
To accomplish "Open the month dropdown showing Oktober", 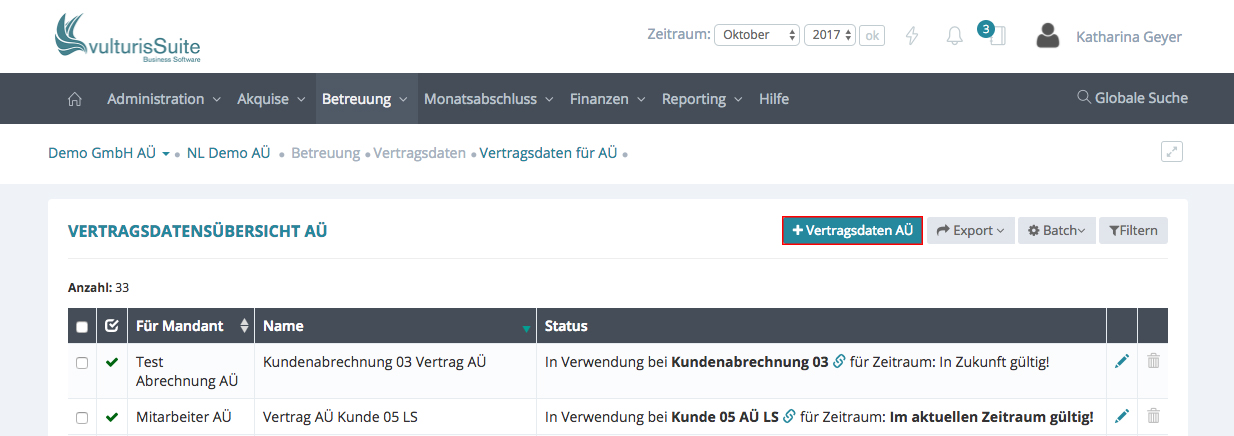I will [756, 35].
